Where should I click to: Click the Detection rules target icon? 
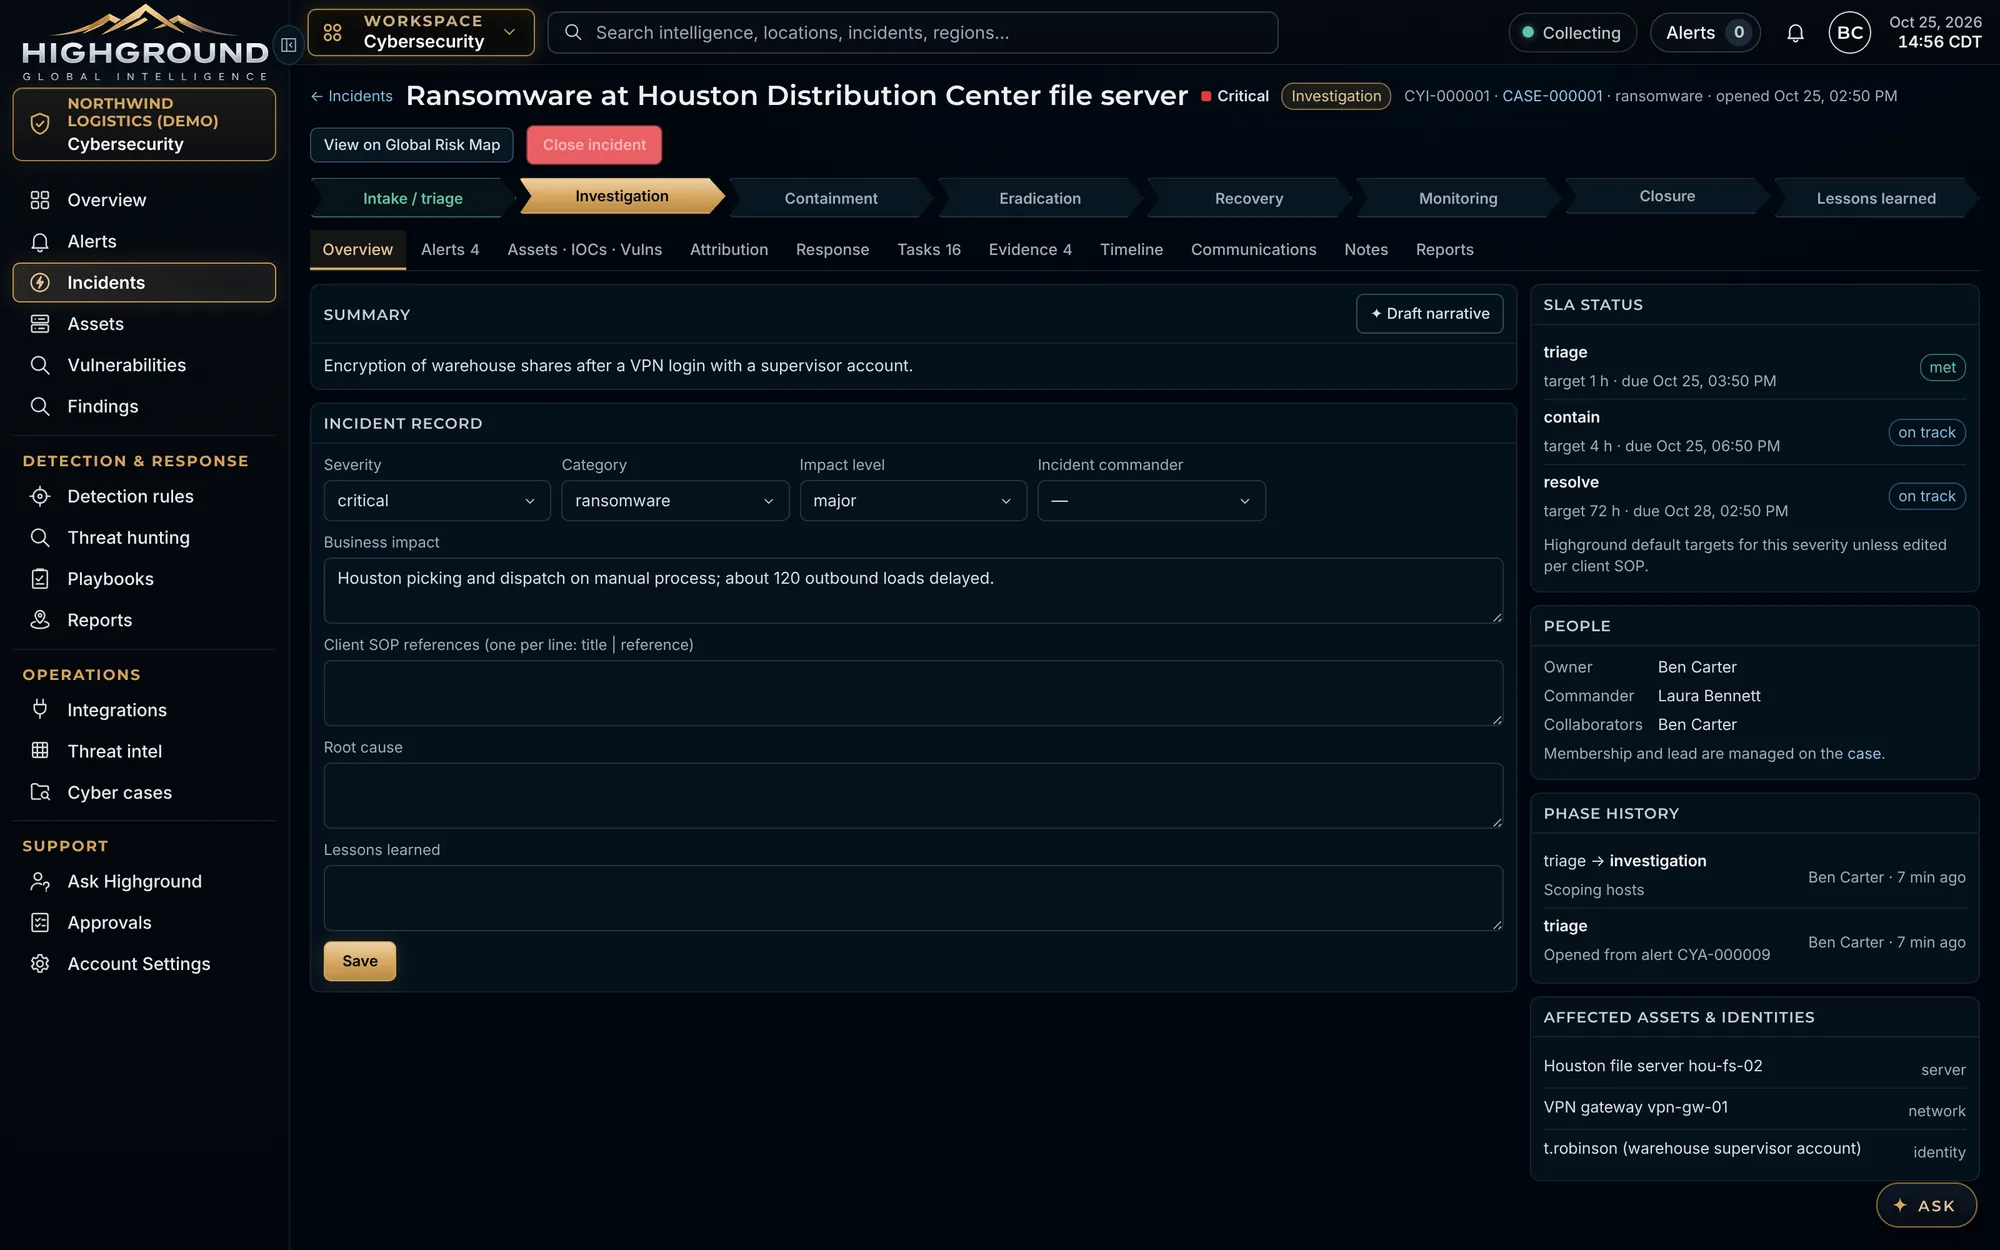coord(40,496)
